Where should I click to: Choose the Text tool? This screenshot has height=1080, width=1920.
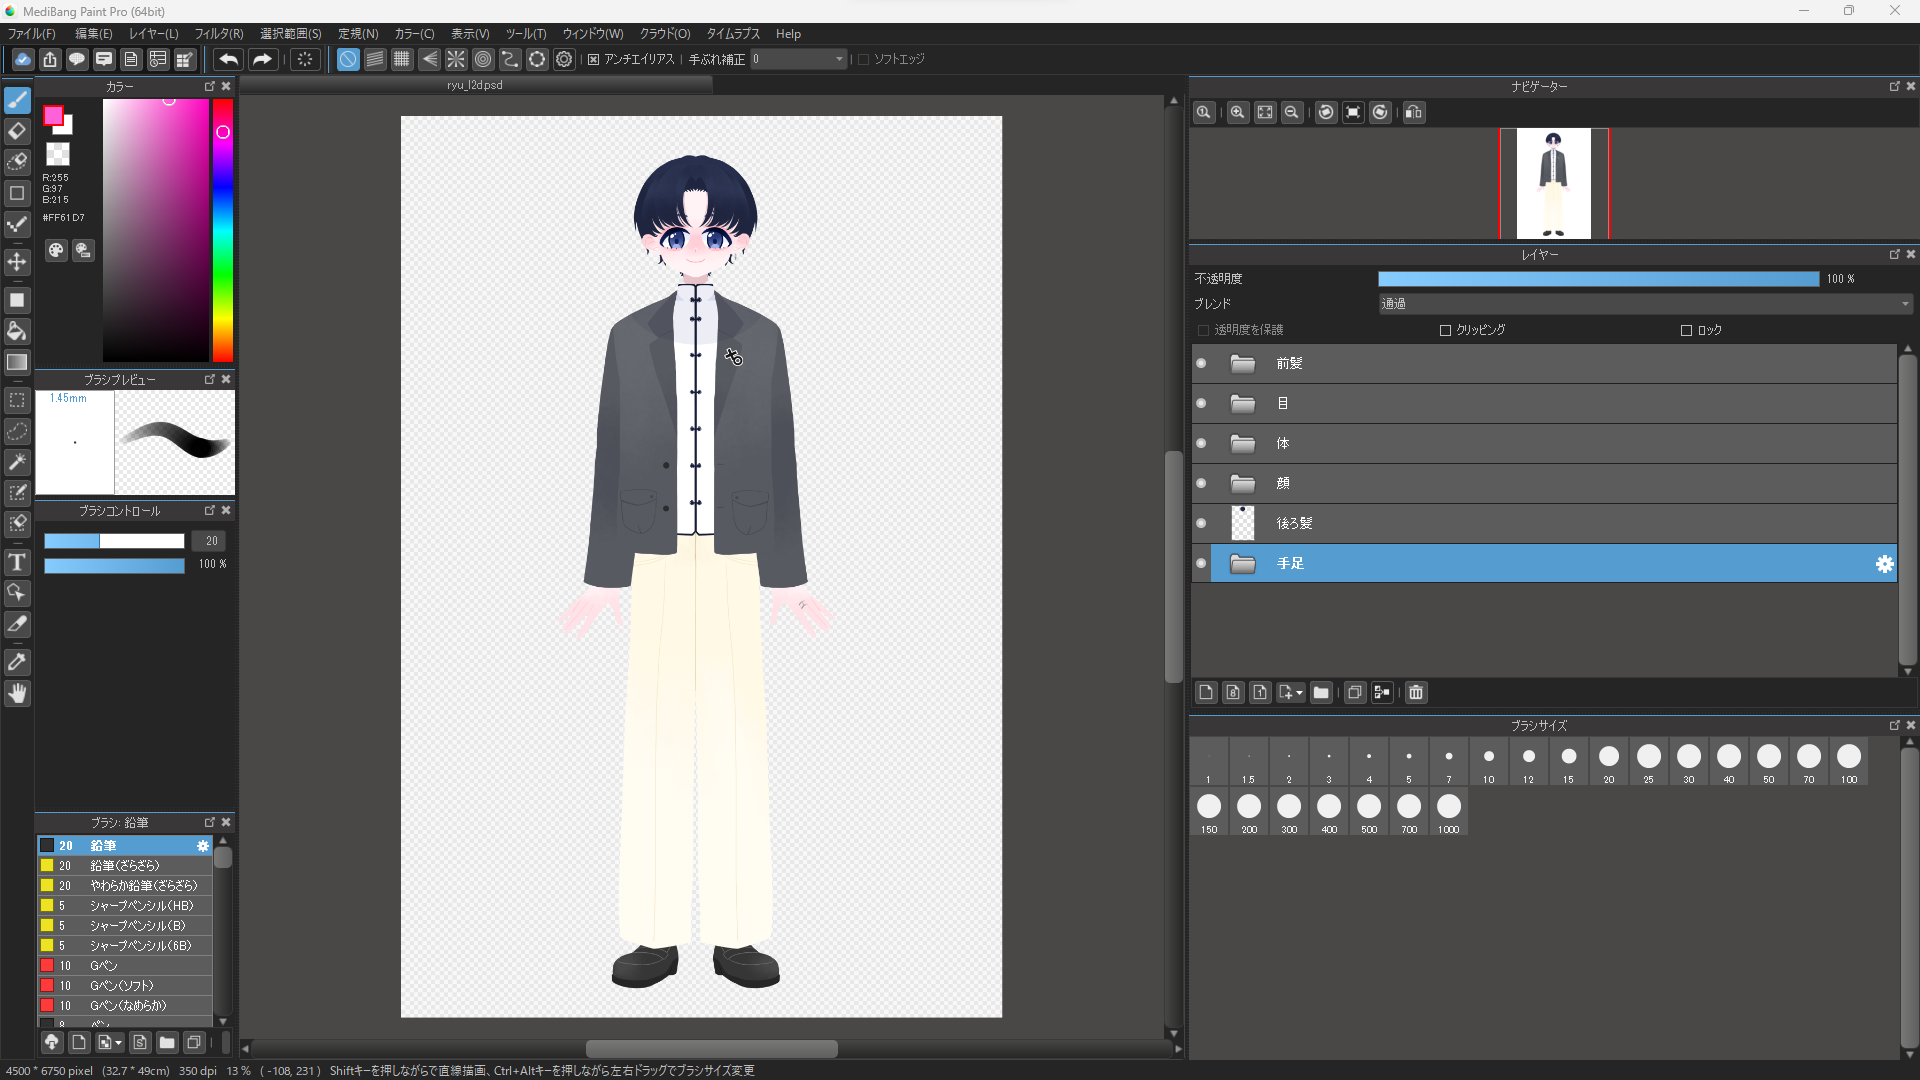tap(17, 562)
